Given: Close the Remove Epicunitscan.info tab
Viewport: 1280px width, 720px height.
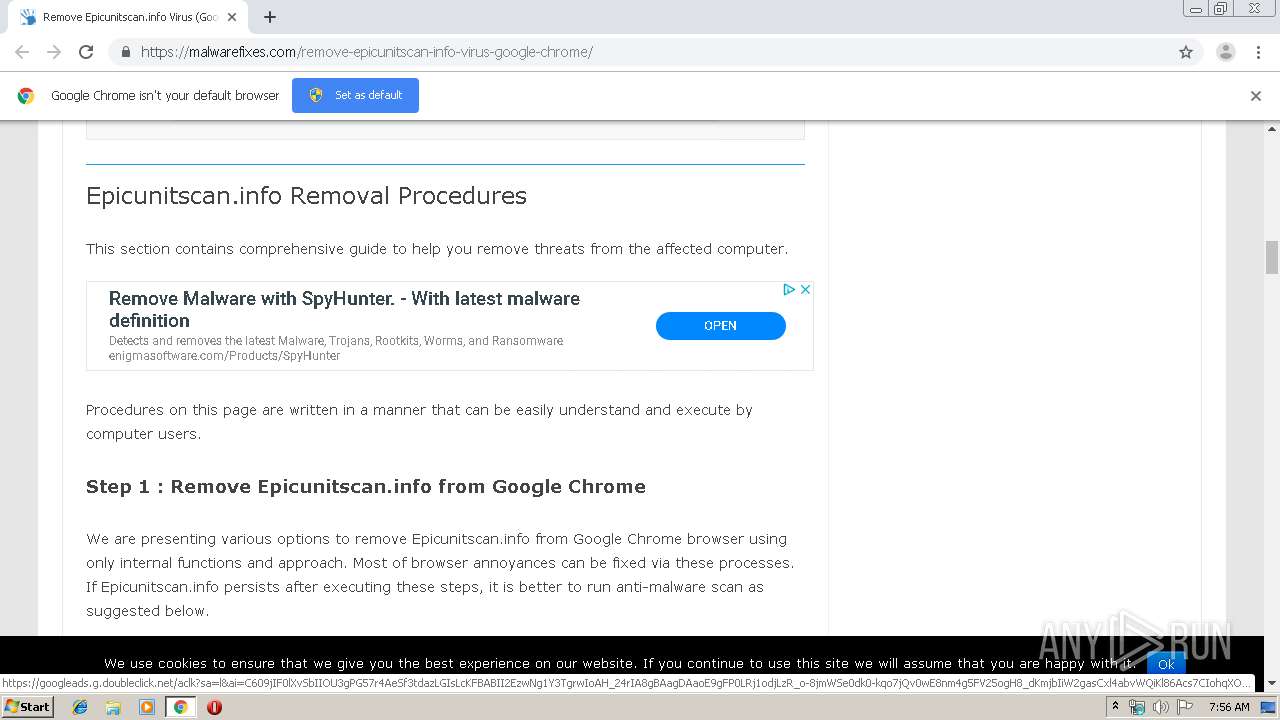Looking at the screenshot, I should (232, 17).
